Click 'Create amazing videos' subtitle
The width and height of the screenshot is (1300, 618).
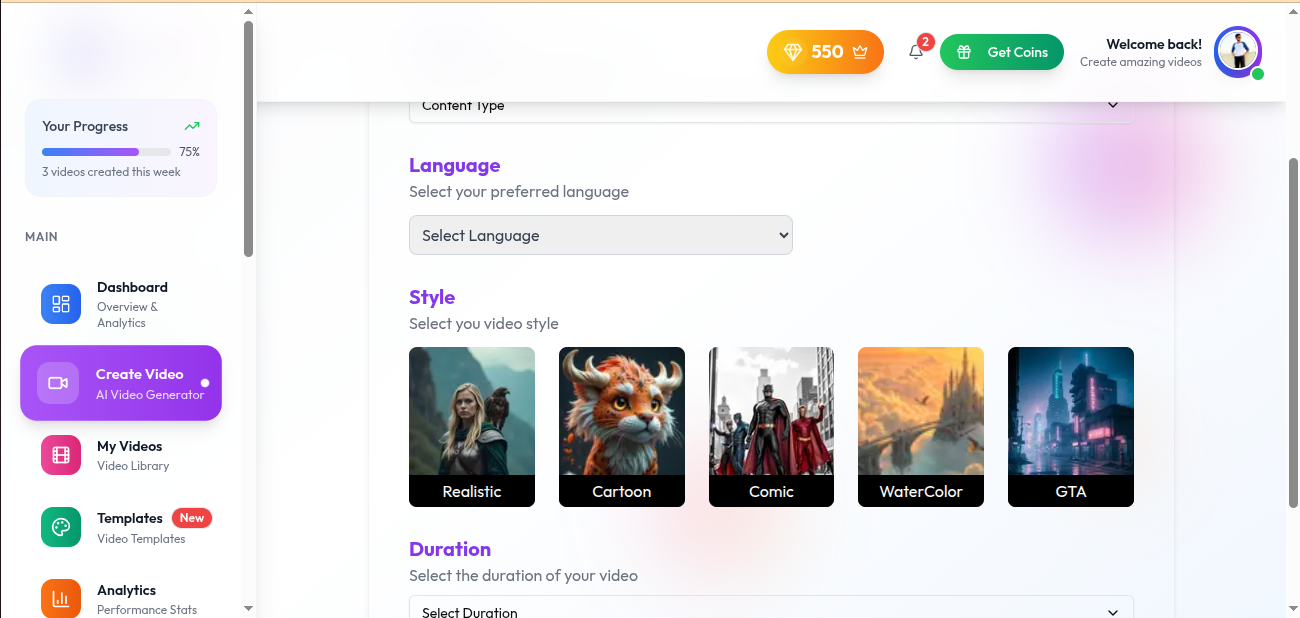(1141, 62)
